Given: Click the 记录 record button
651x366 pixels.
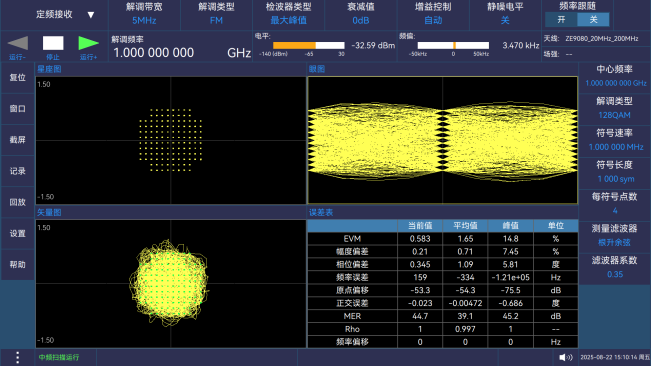Looking at the screenshot, I should click(x=17, y=171).
